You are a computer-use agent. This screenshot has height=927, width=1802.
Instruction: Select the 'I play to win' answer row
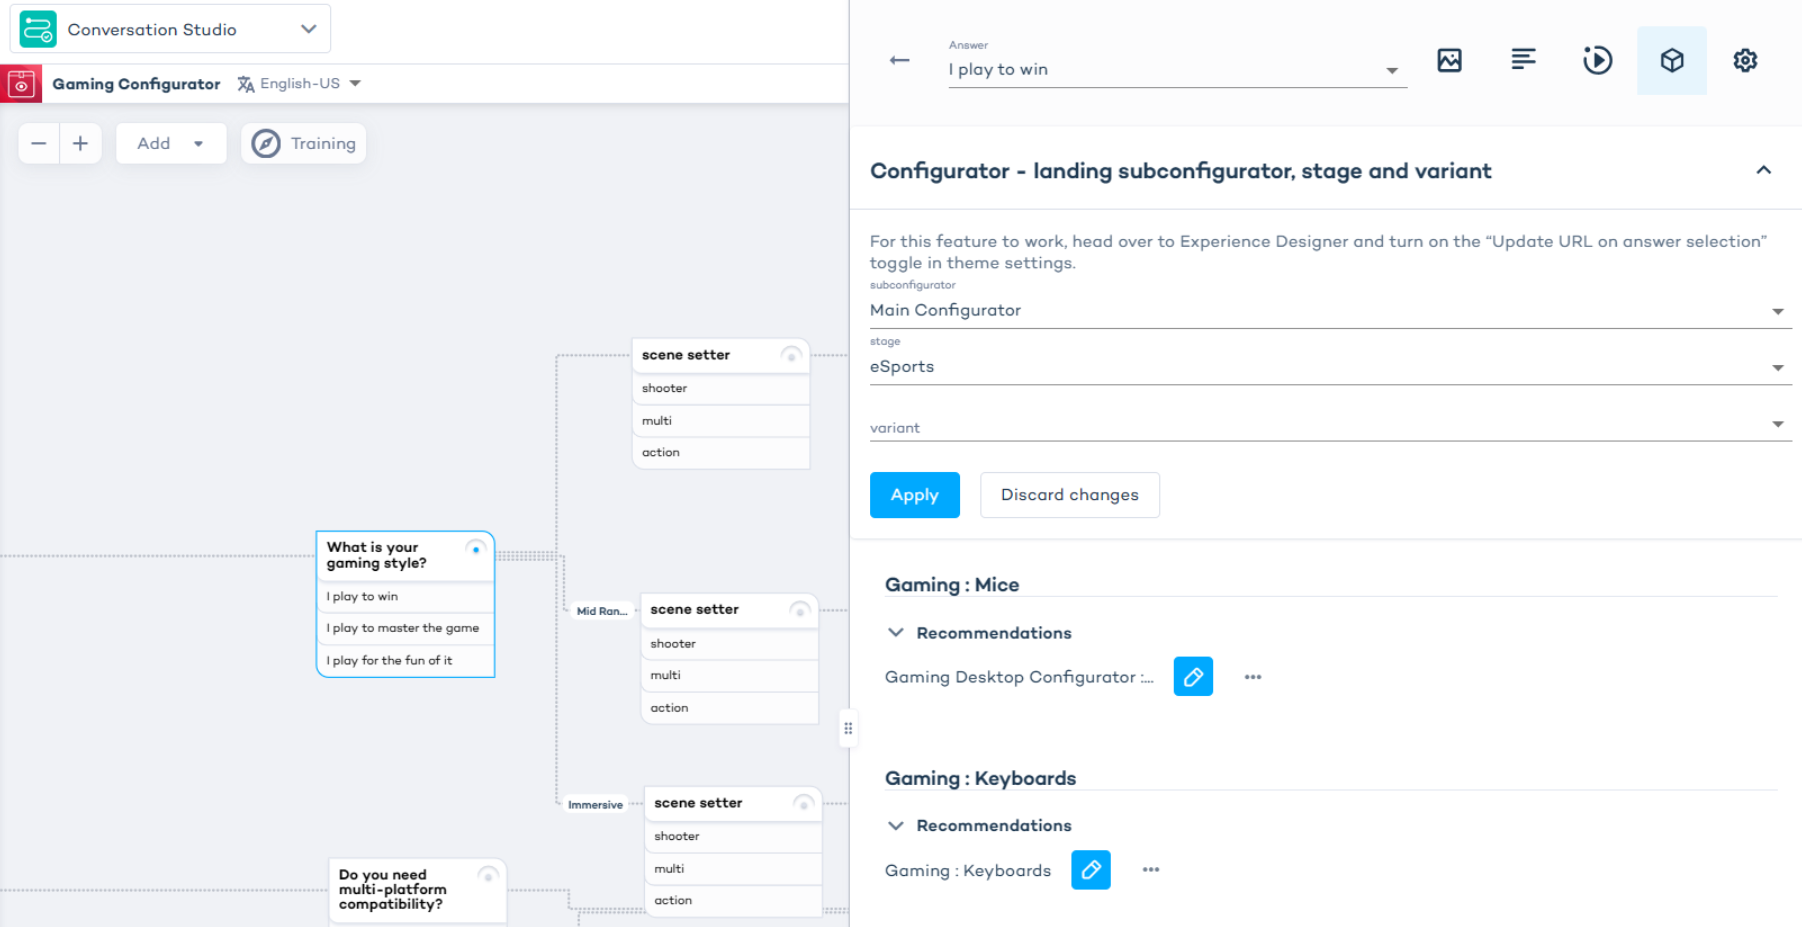click(405, 597)
